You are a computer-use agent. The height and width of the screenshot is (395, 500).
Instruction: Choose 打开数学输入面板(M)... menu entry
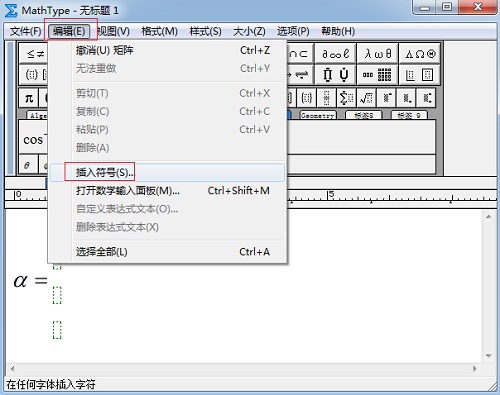(x=167, y=191)
